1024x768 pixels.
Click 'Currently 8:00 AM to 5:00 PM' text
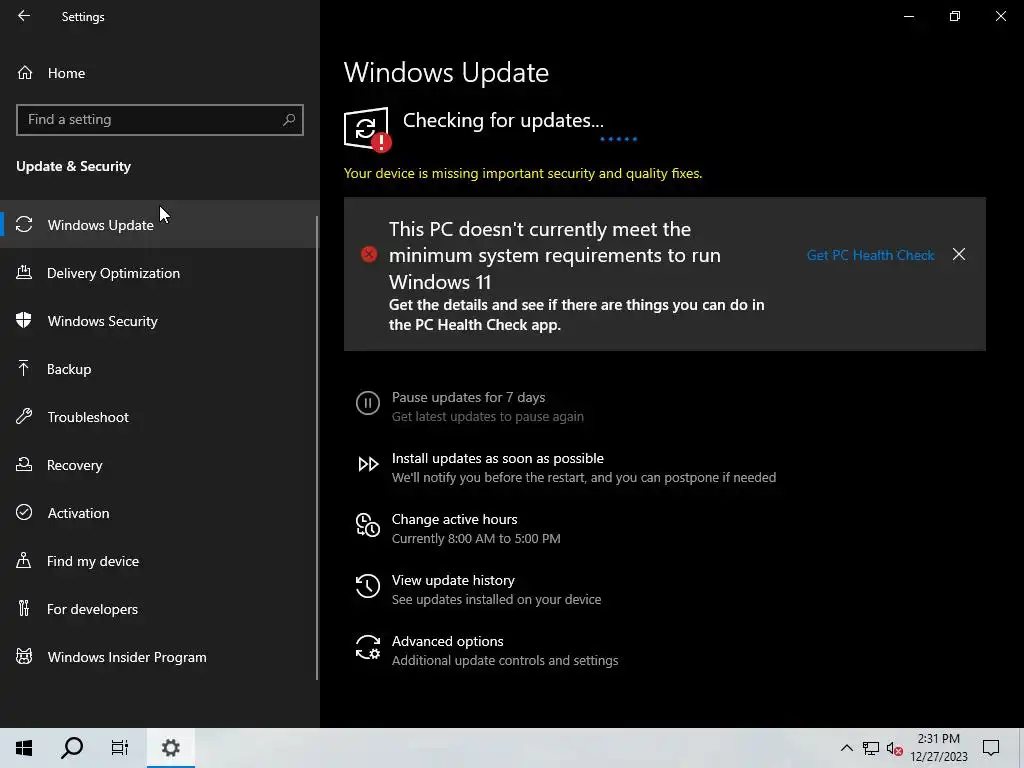(x=476, y=539)
